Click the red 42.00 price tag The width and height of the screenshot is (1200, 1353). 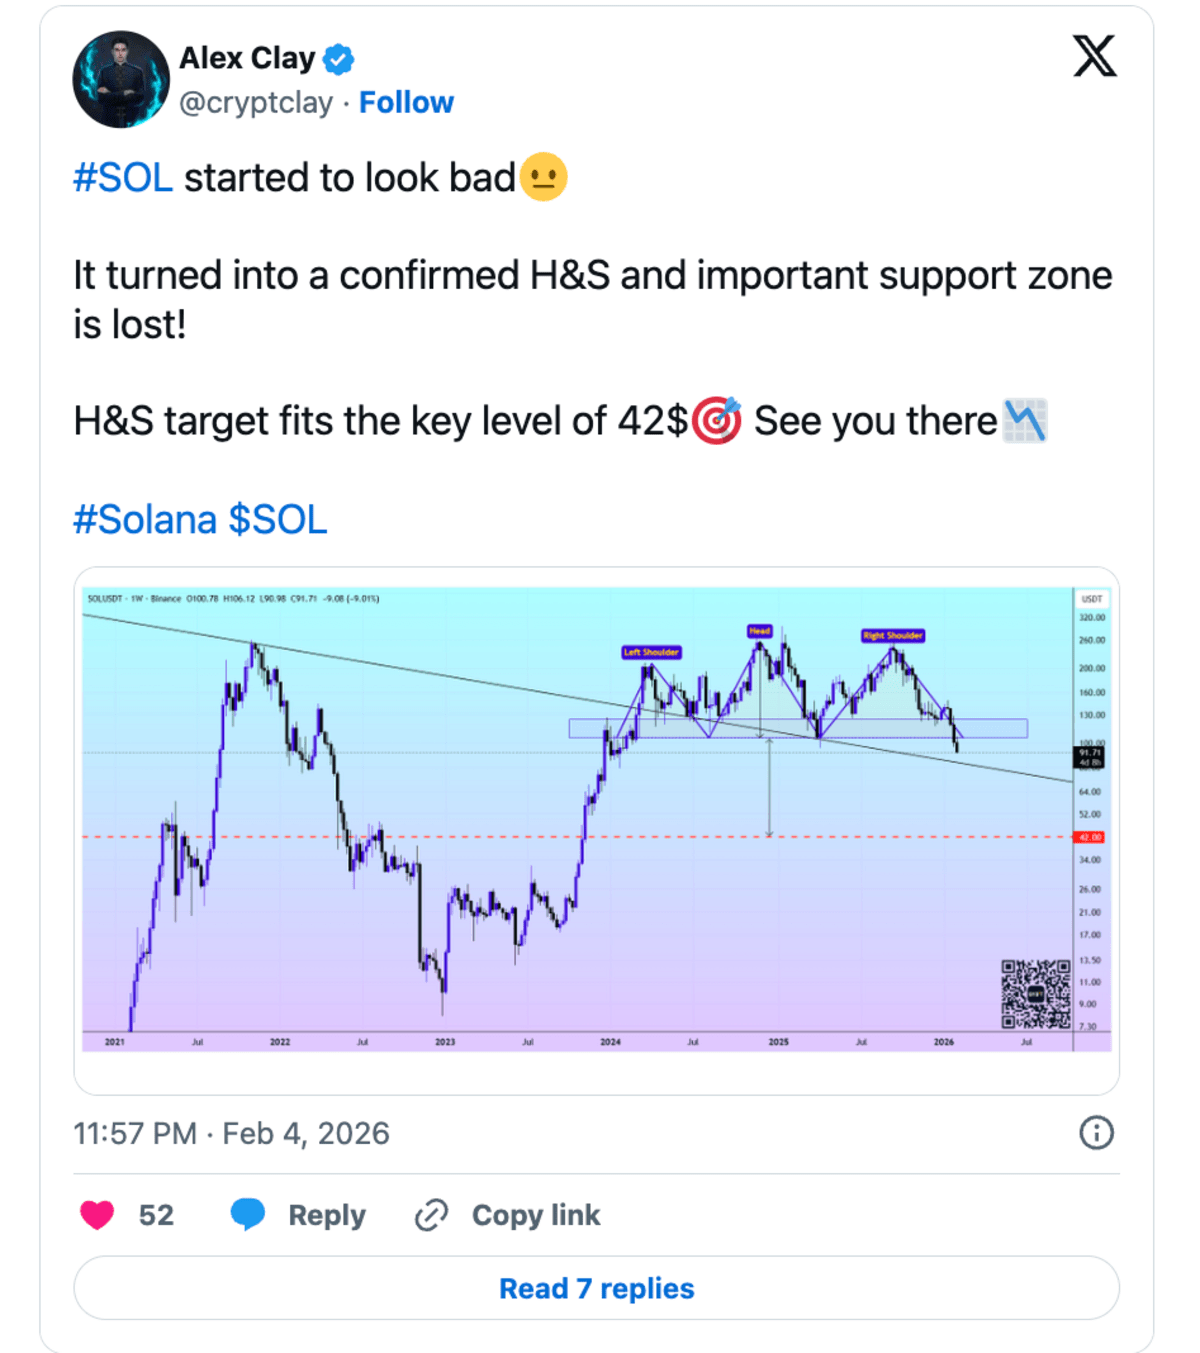pyautogui.click(x=1089, y=837)
